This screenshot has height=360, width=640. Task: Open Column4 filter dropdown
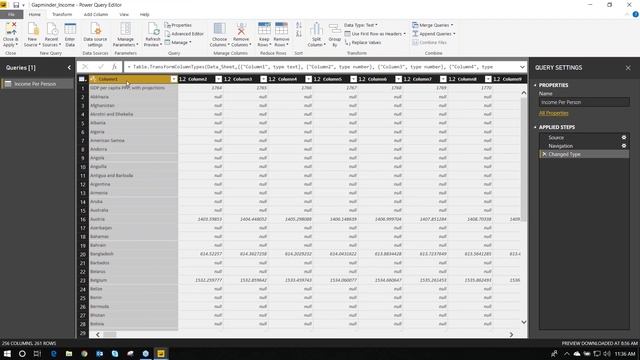click(309, 79)
